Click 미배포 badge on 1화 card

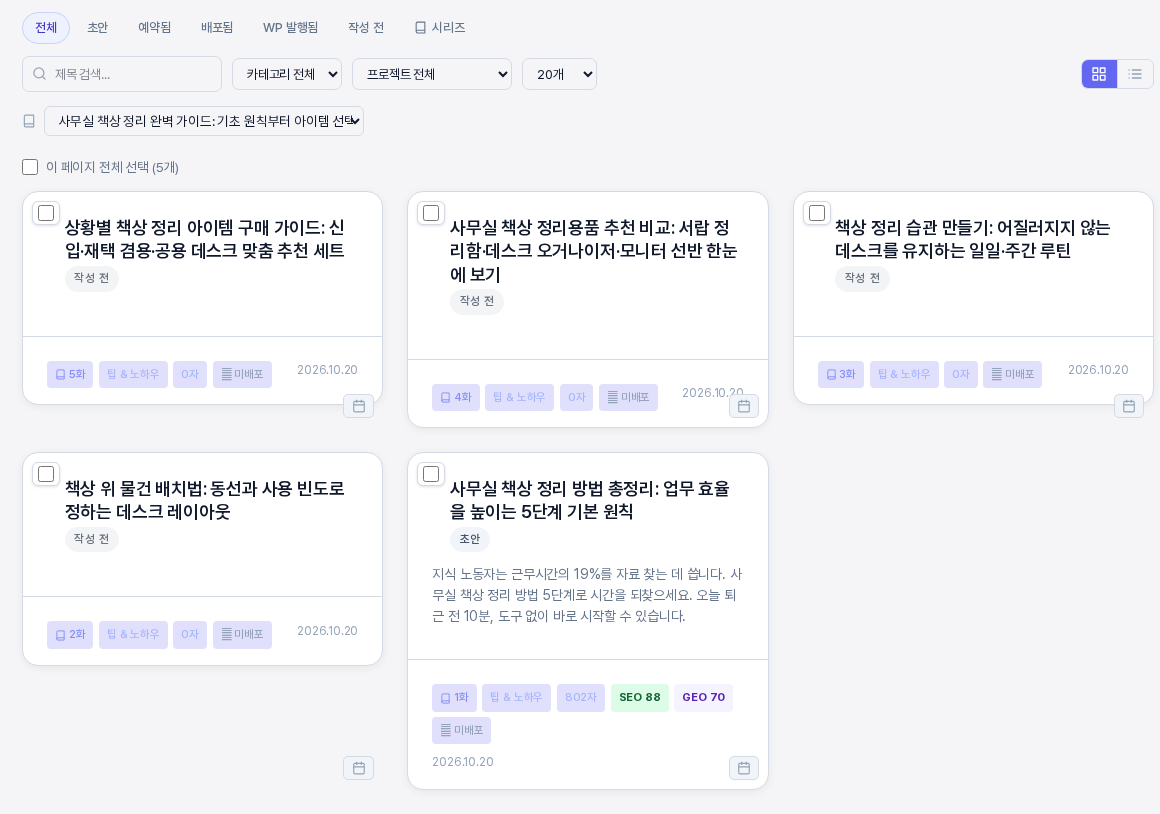tap(462, 730)
